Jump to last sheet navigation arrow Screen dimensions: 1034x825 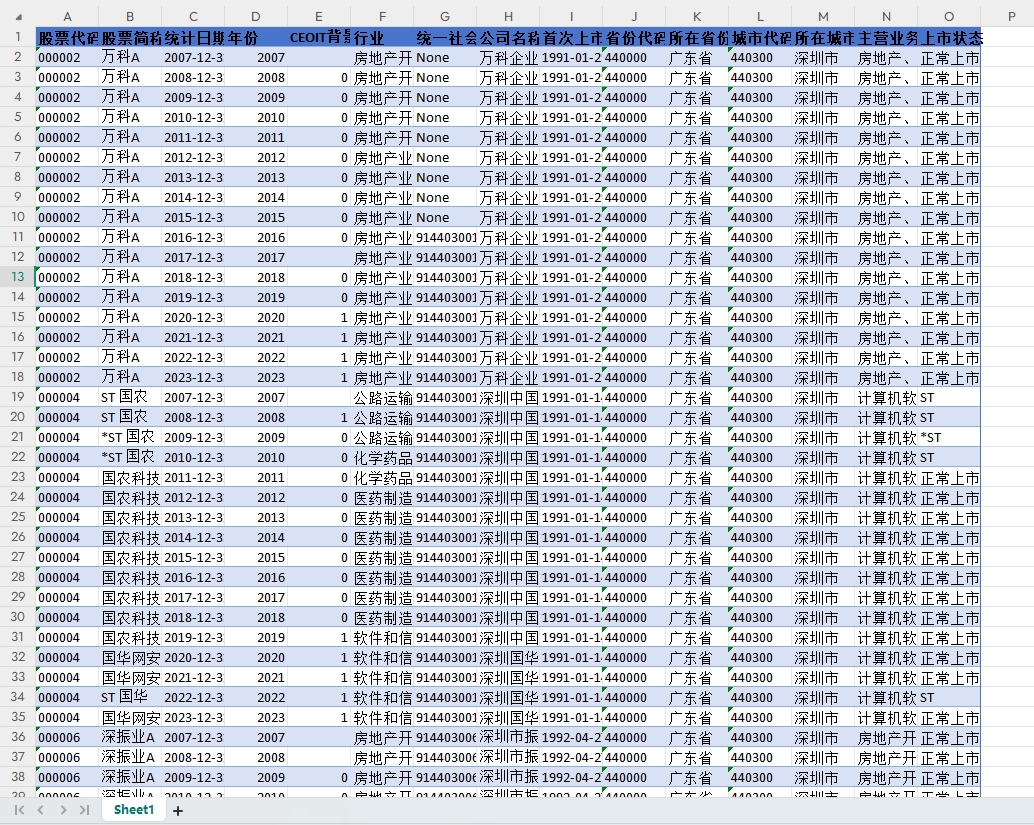click(84, 810)
